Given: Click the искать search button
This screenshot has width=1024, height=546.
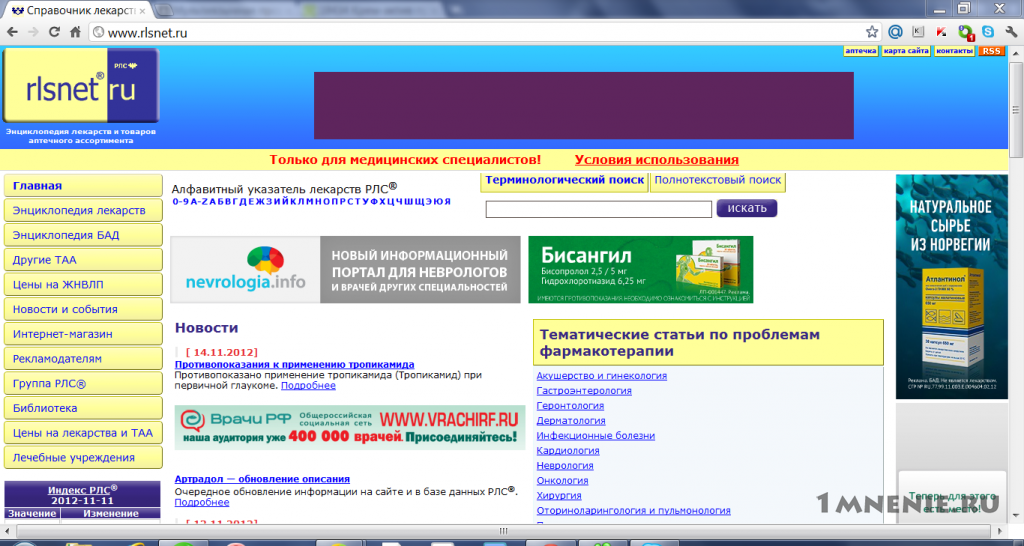Looking at the screenshot, I should click(x=747, y=208).
